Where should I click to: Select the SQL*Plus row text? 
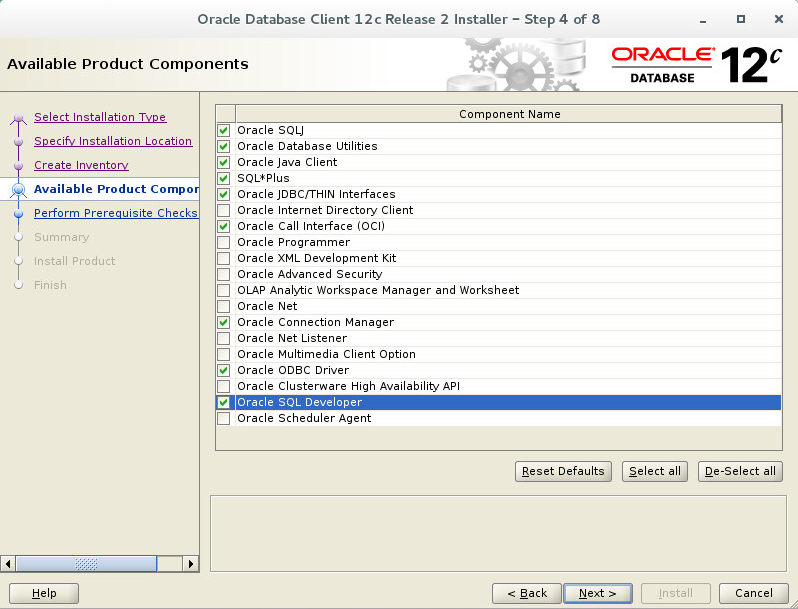click(263, 179)
